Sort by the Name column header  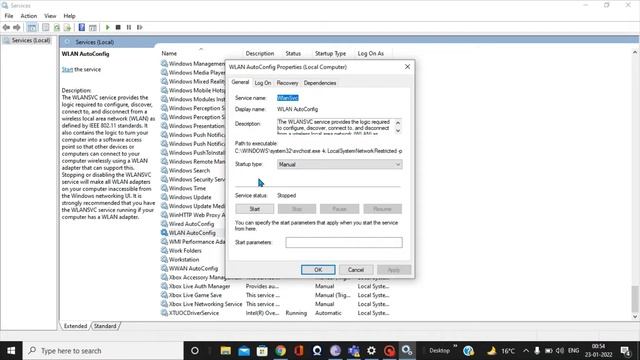169,53
